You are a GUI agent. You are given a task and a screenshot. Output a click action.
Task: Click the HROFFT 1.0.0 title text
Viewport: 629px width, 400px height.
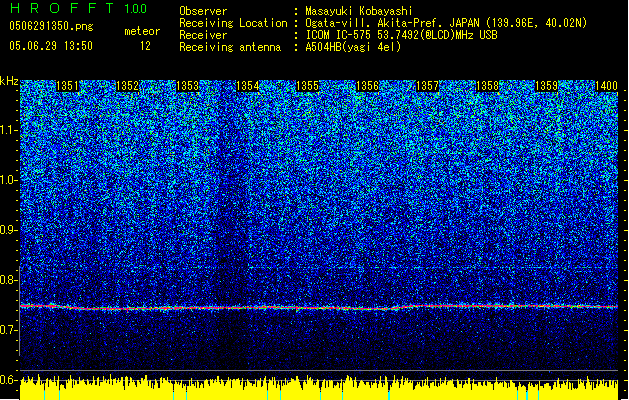pyautogui.click(x=79, y=8)
